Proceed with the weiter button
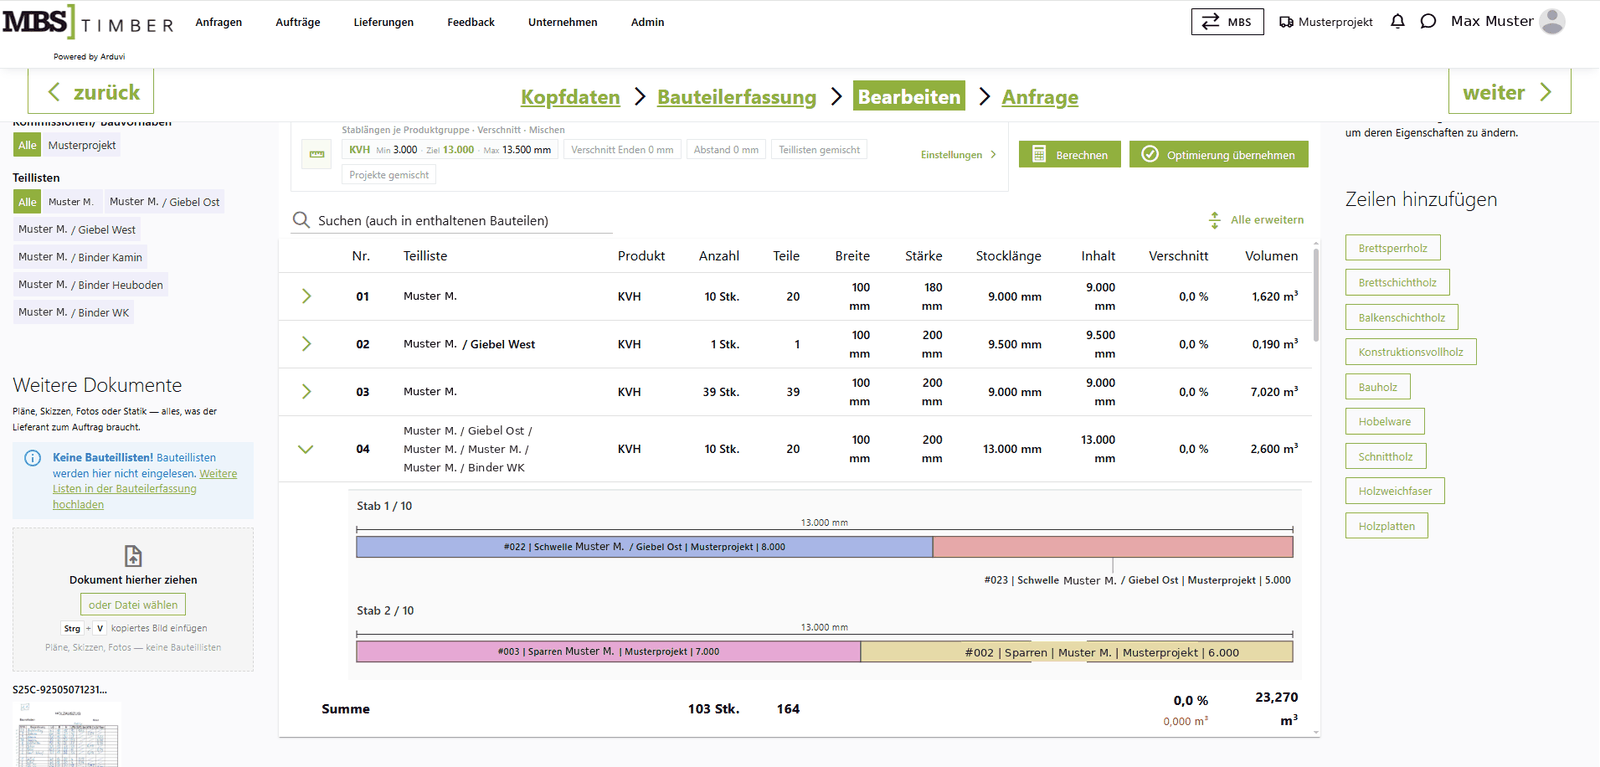 point(1509,92)
